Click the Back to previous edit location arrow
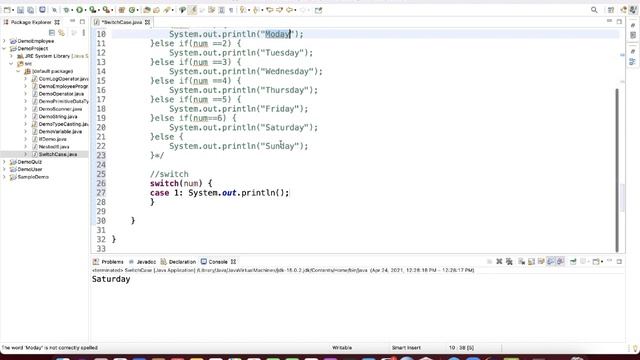The width and height of the screenshot is (640, 360). click(270, 10)
